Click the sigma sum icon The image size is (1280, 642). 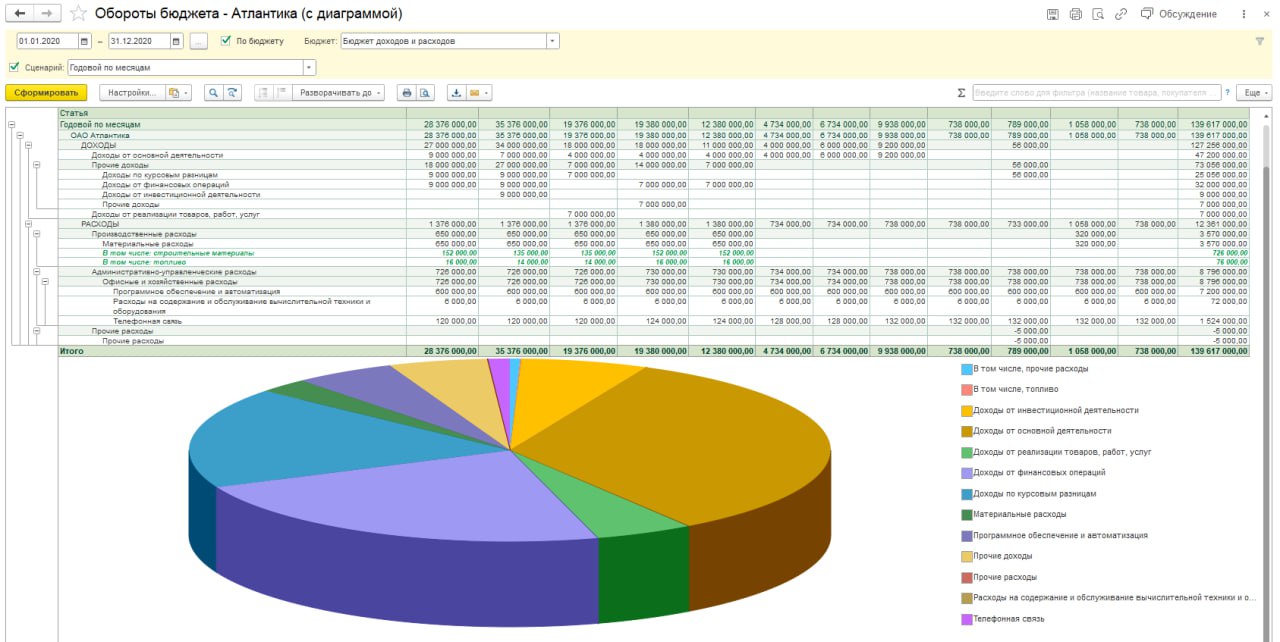tap(962, 92)
